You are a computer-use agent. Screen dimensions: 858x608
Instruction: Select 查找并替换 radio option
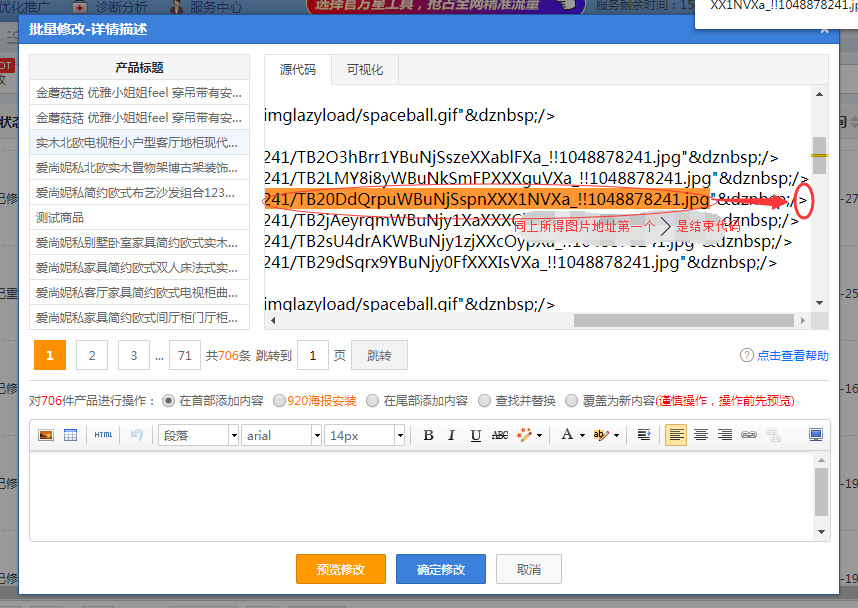pos(484,401)
